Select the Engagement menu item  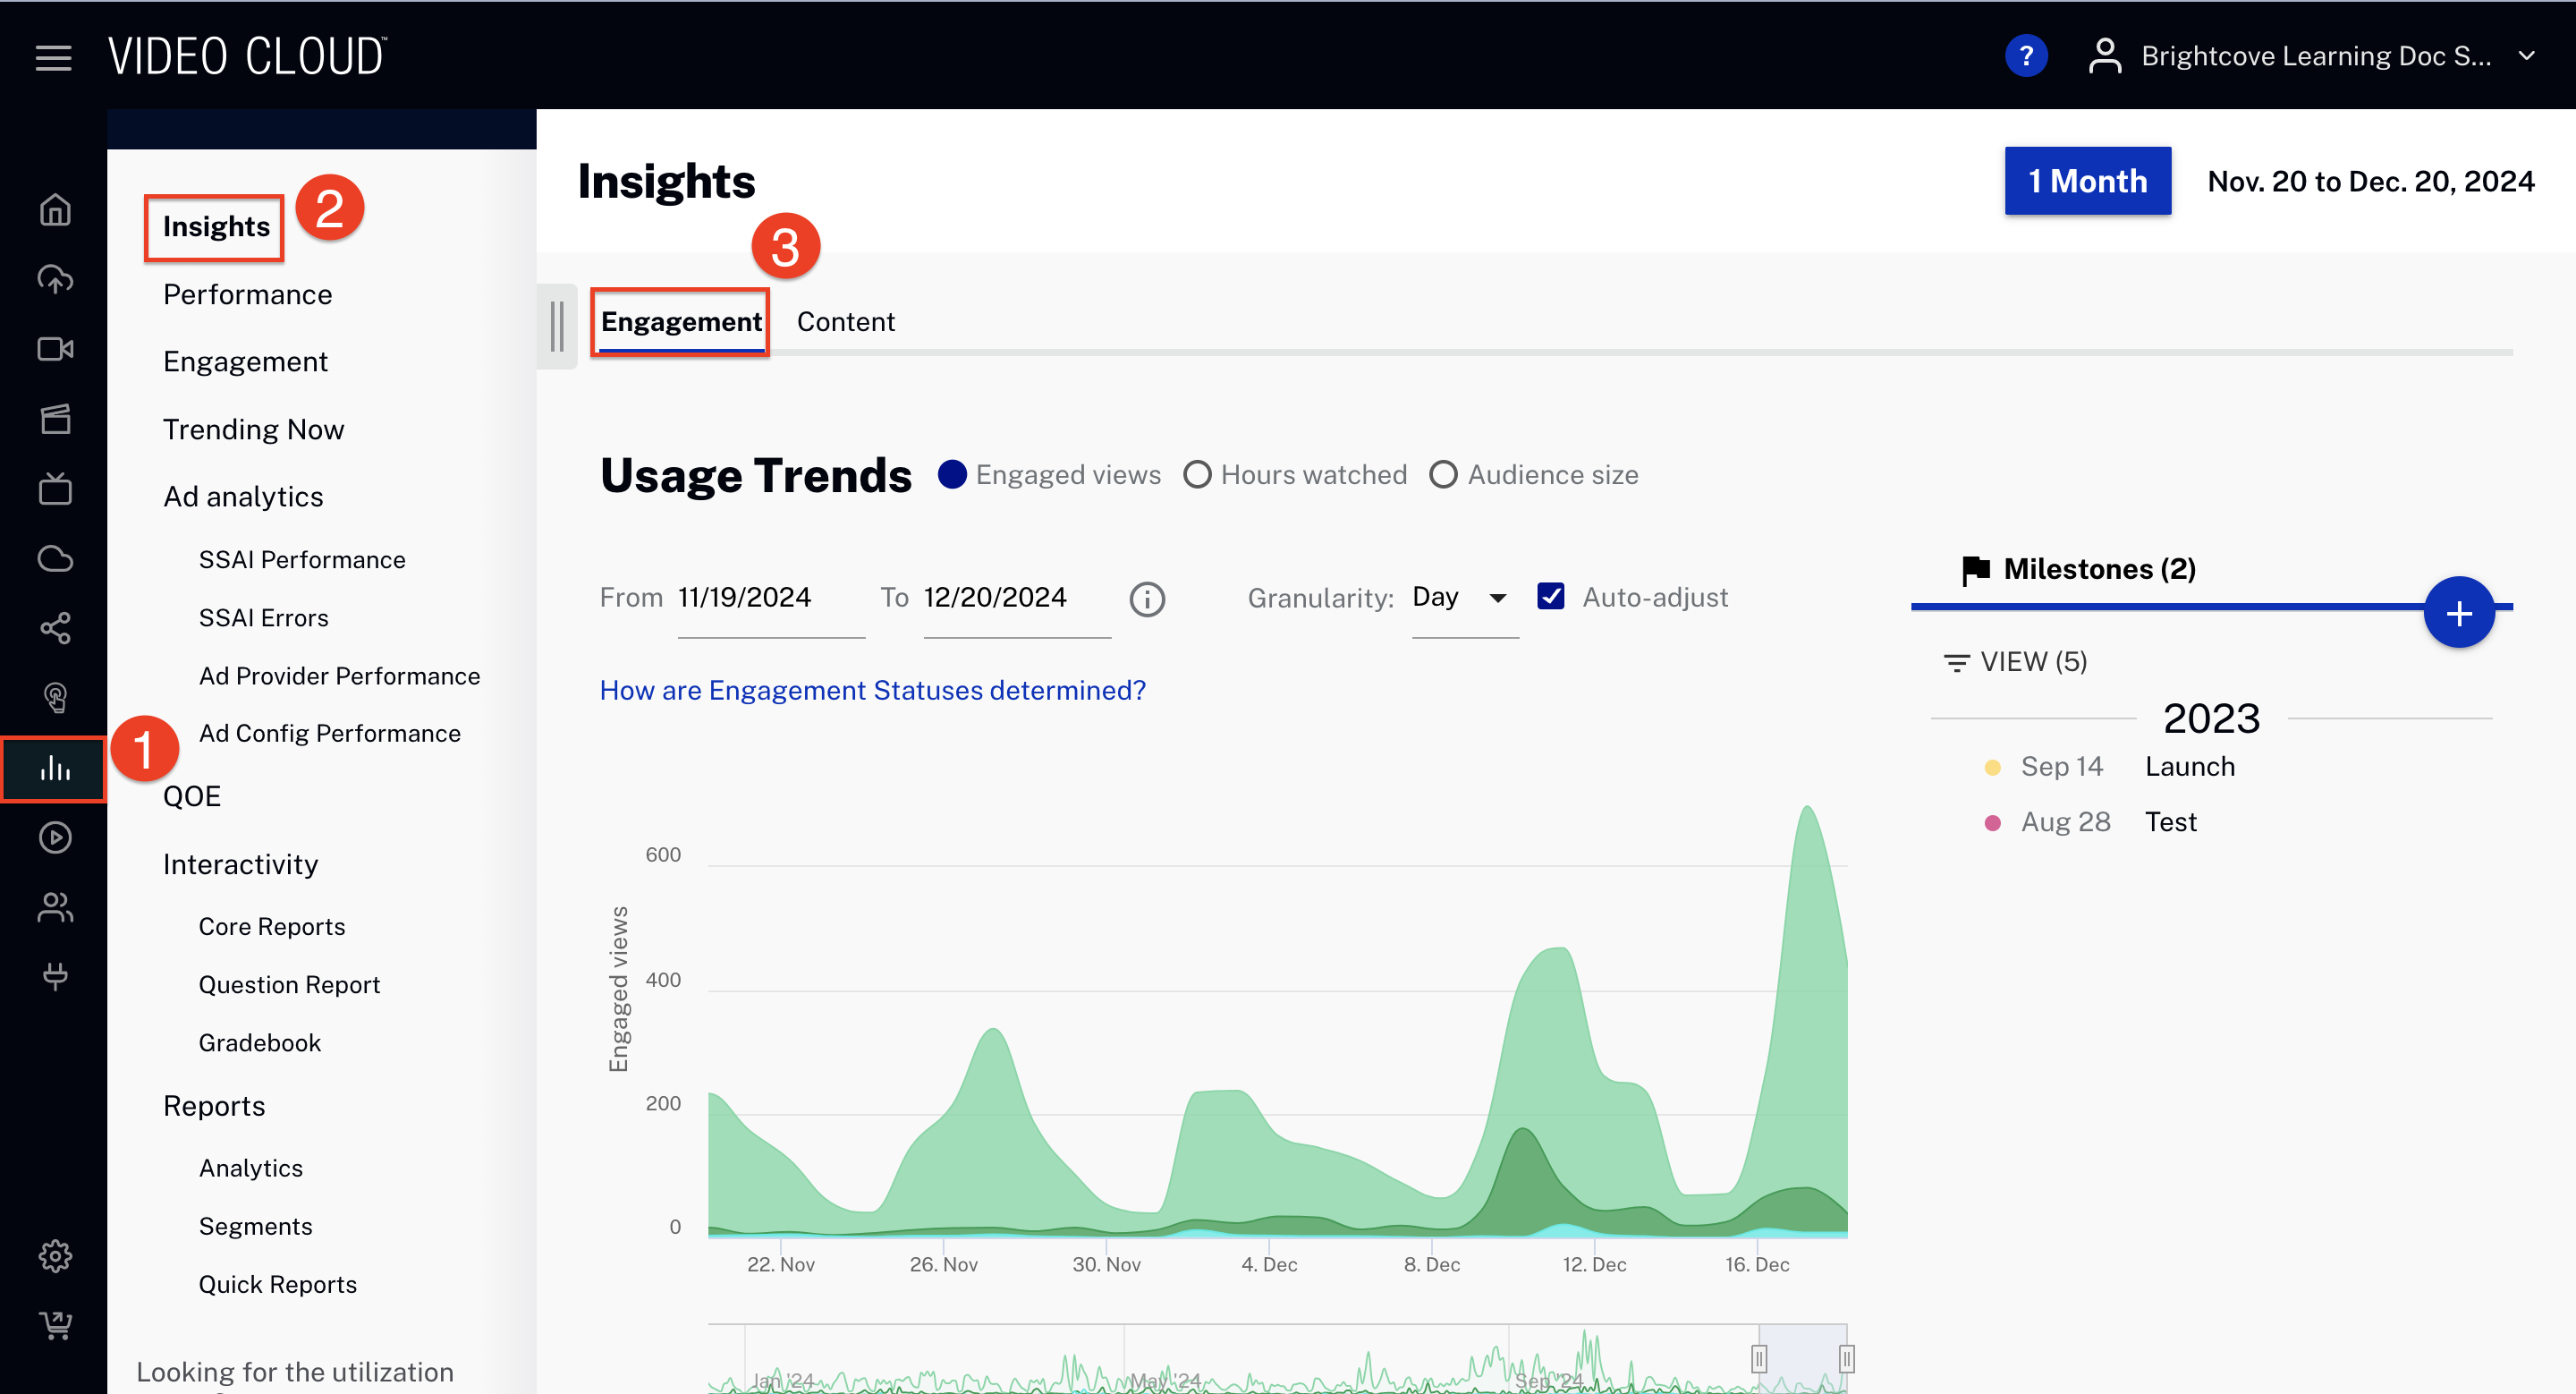(243, 361)
